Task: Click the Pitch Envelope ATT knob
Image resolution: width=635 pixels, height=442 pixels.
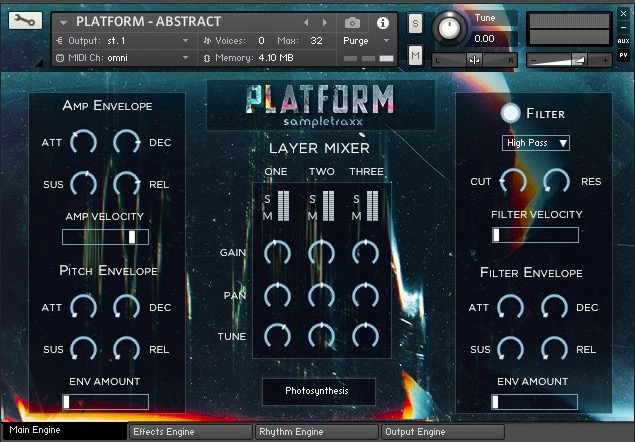Action: (83, 307)
